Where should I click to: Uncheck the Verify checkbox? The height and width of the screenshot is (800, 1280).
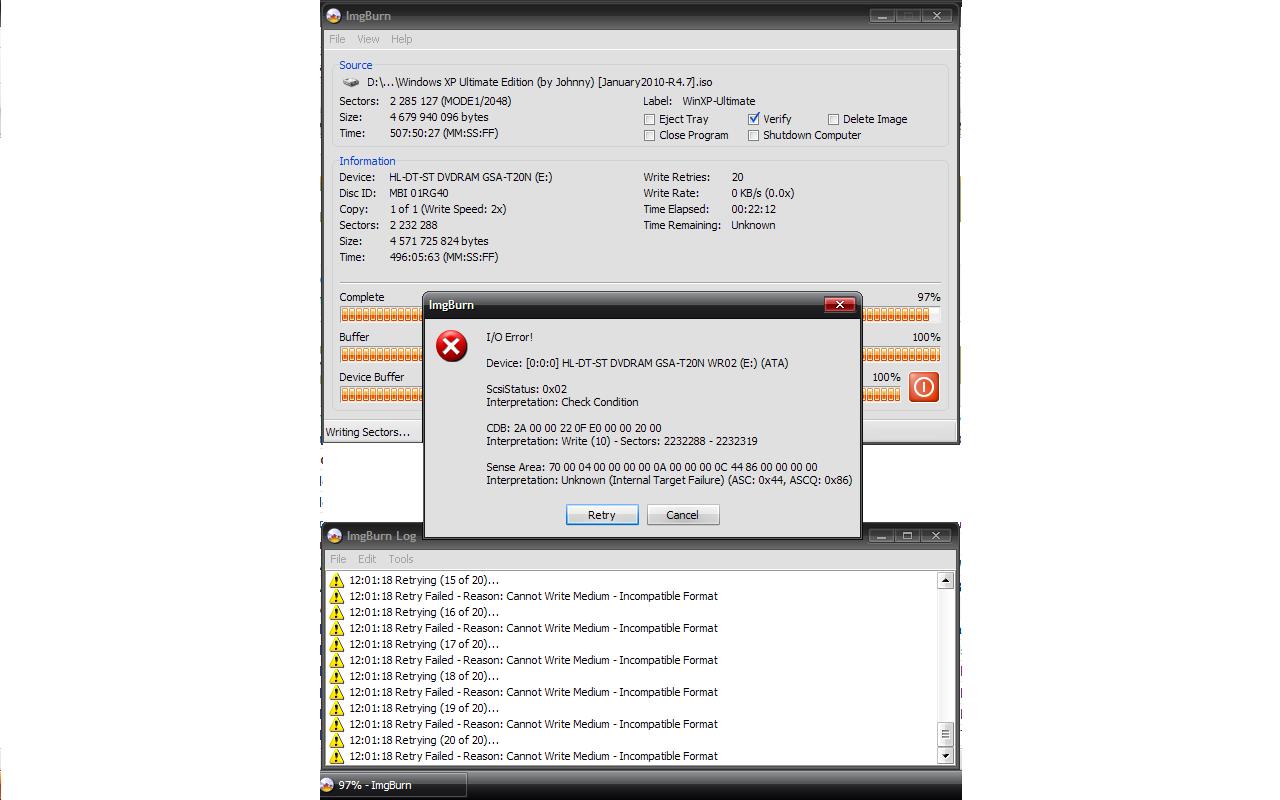pyautogui.click(x=753, y=119)
